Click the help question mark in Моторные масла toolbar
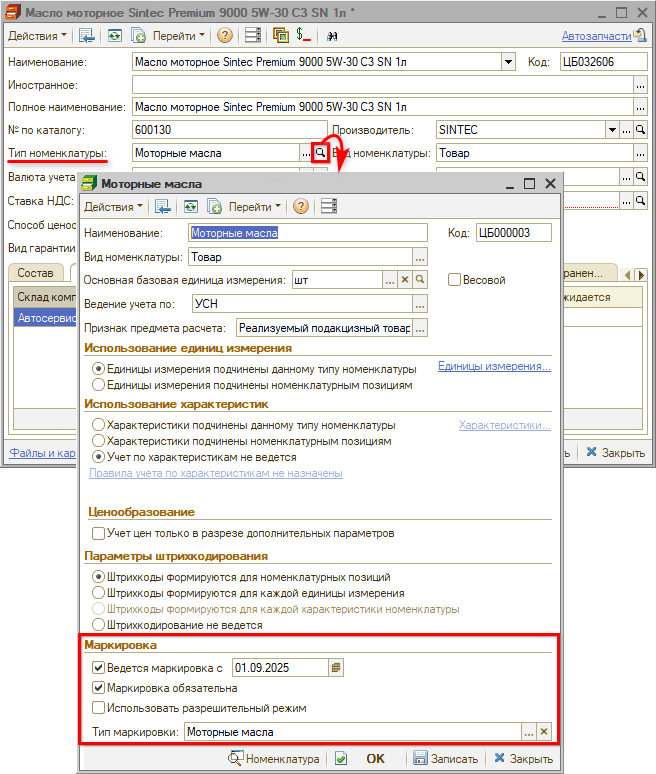The height and width of the screenshot is (774, 656). pyautogui.click(x=300, y=207)
